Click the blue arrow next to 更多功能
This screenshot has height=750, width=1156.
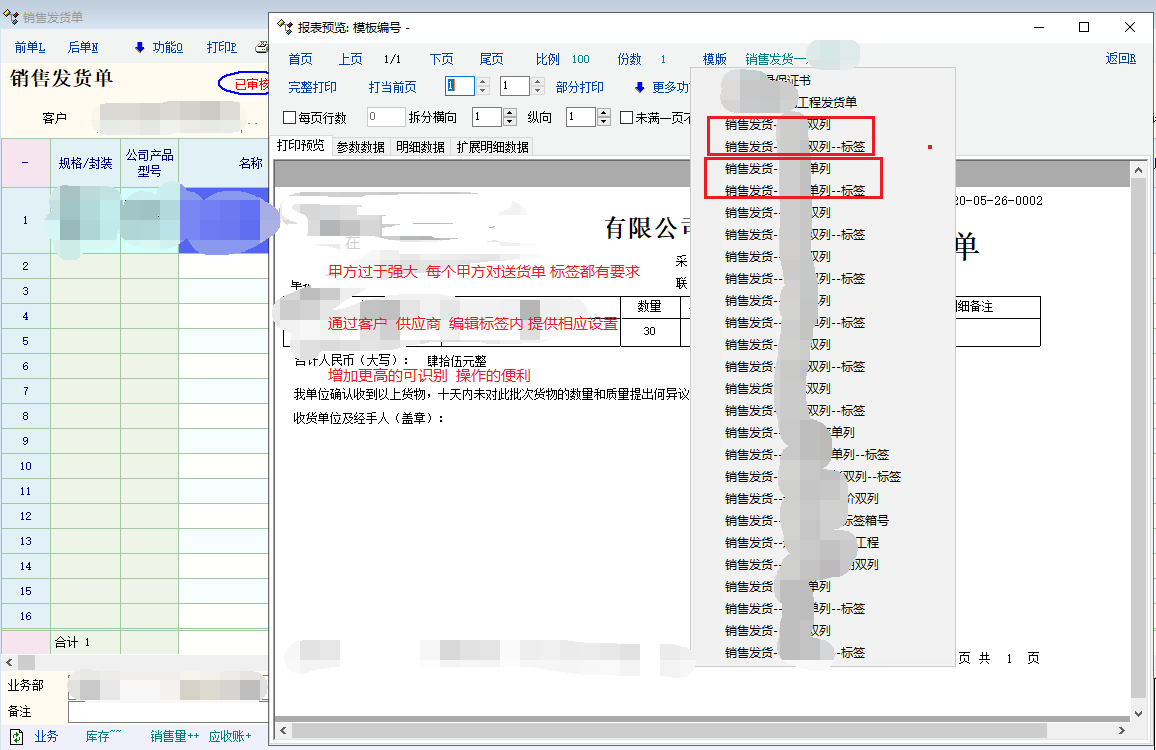(640, 87)
